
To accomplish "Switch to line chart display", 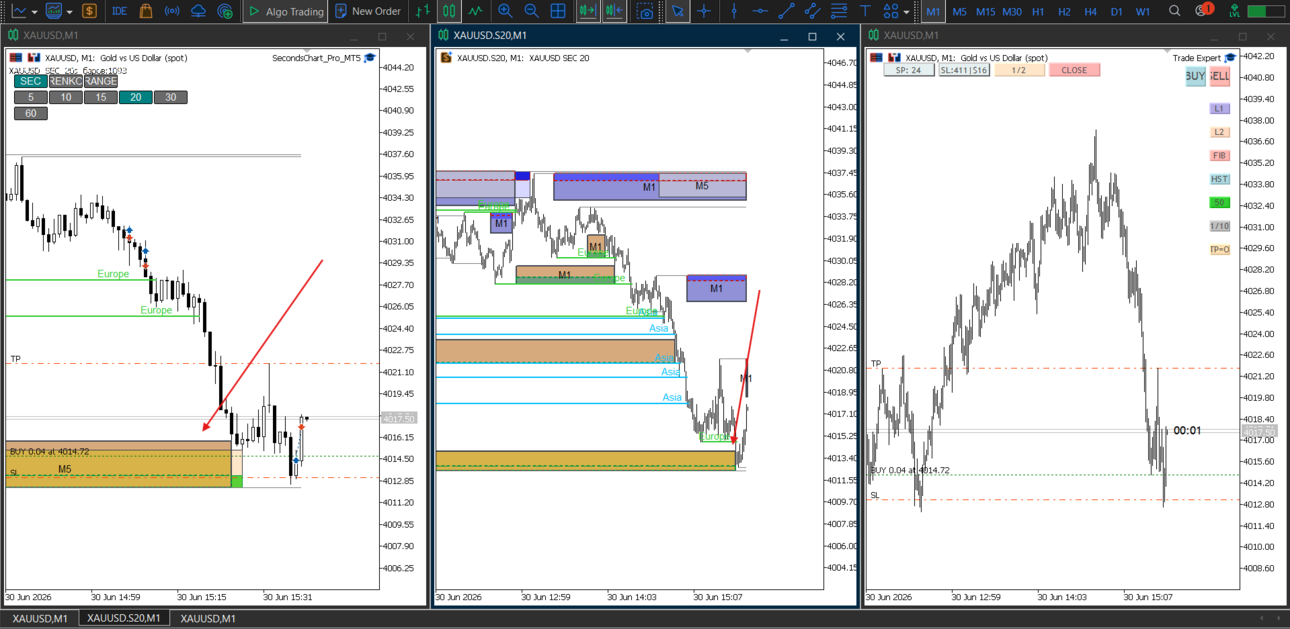I will 476,11.
